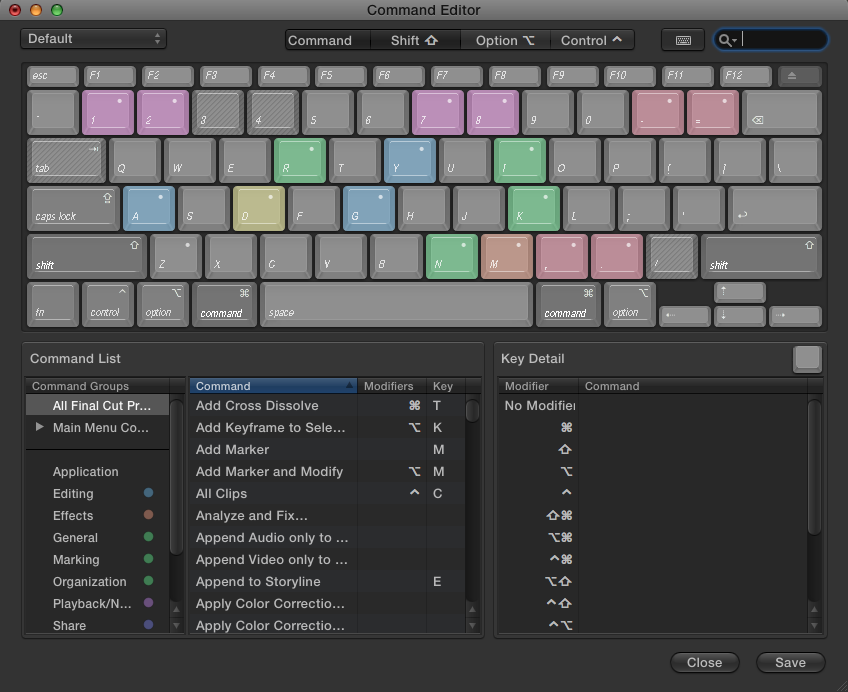Select Add Cross Dissolve command row
The width and height of the screenshot is (848, 692).
[x=257, y=405]
